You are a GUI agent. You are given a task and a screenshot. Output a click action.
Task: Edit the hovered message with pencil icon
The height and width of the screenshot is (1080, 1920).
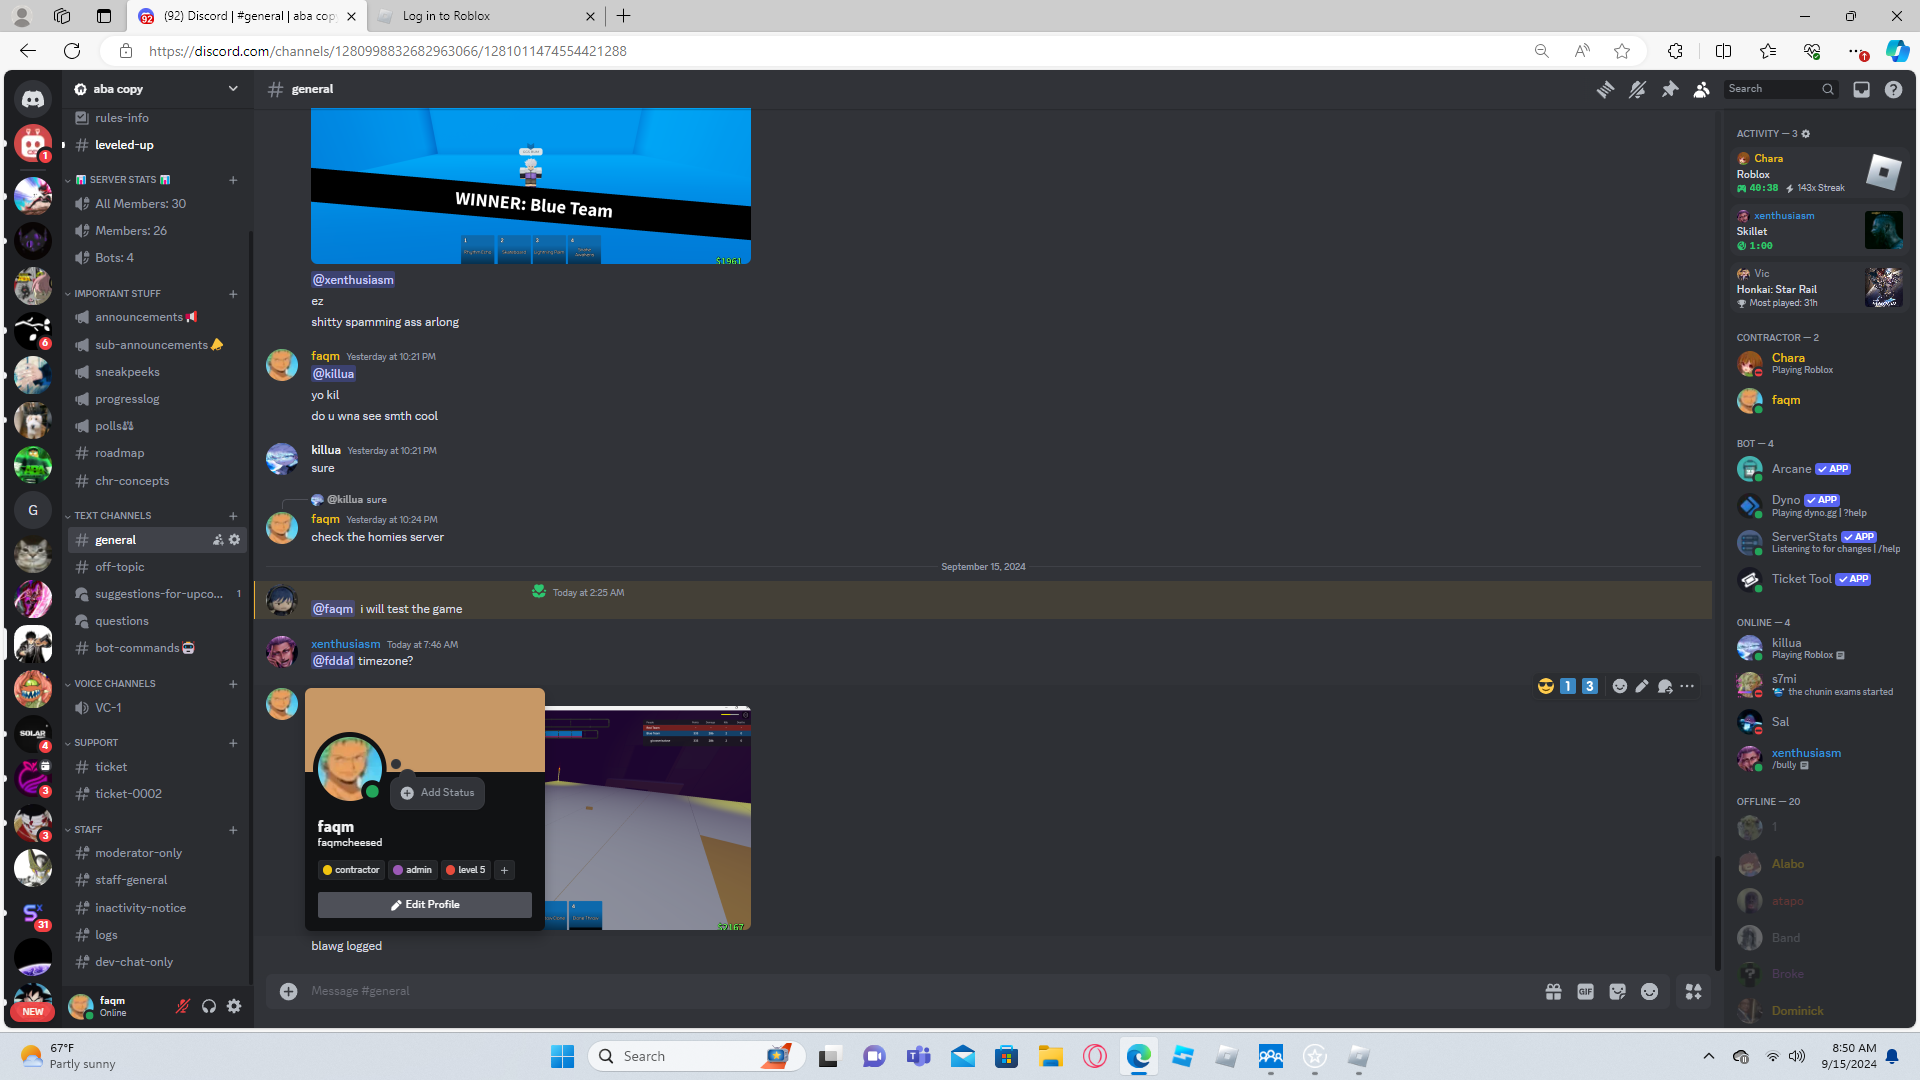coord(1642,686)
